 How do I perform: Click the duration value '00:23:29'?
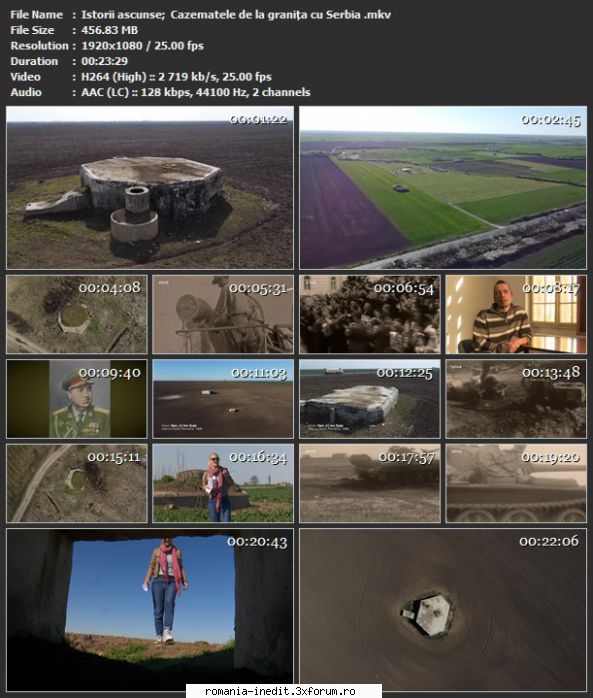pos(105,61)
